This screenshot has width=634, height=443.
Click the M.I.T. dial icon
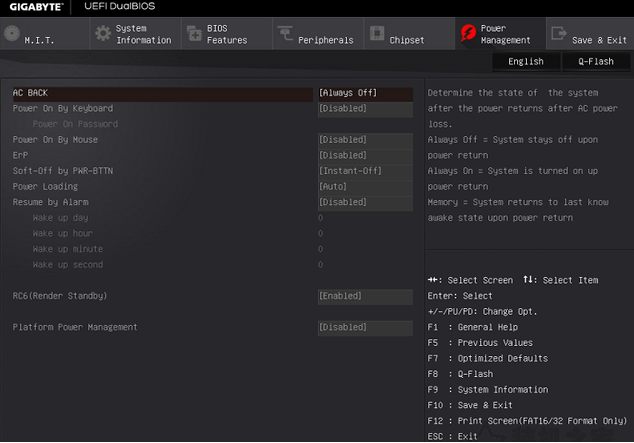(11, 33)
